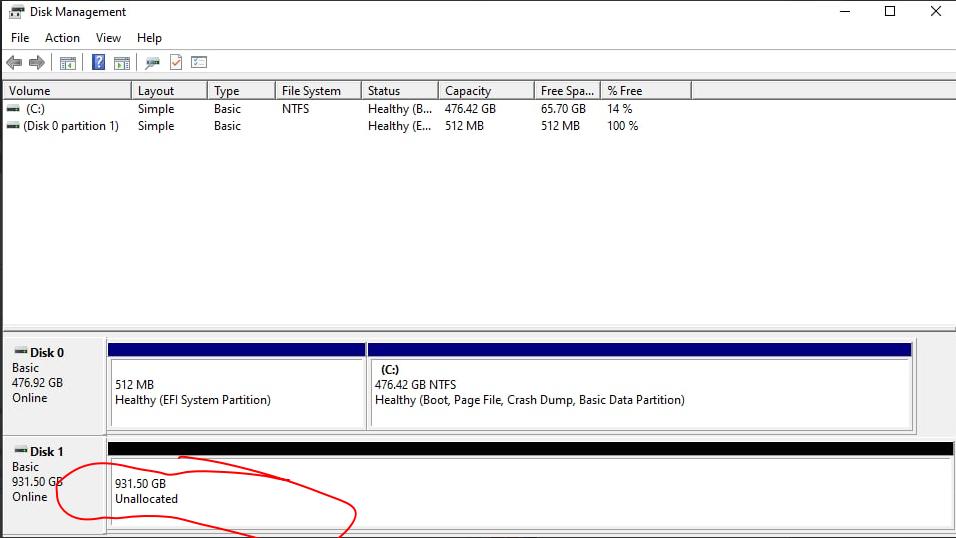956x538 pixels.
Task: Click the 476.42 GB capacity cell in the list
Action: (470, 109)
